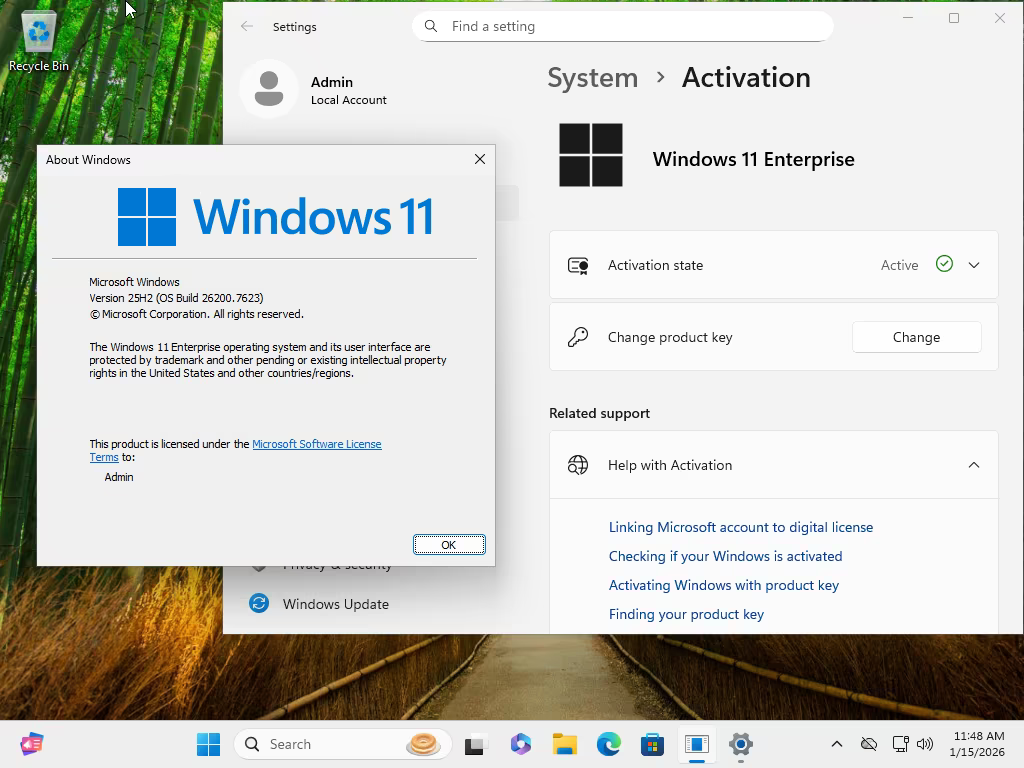Screen dimensions: 1024x768
Task: Click the Version 25H2 build text
Action: (176, 298)
